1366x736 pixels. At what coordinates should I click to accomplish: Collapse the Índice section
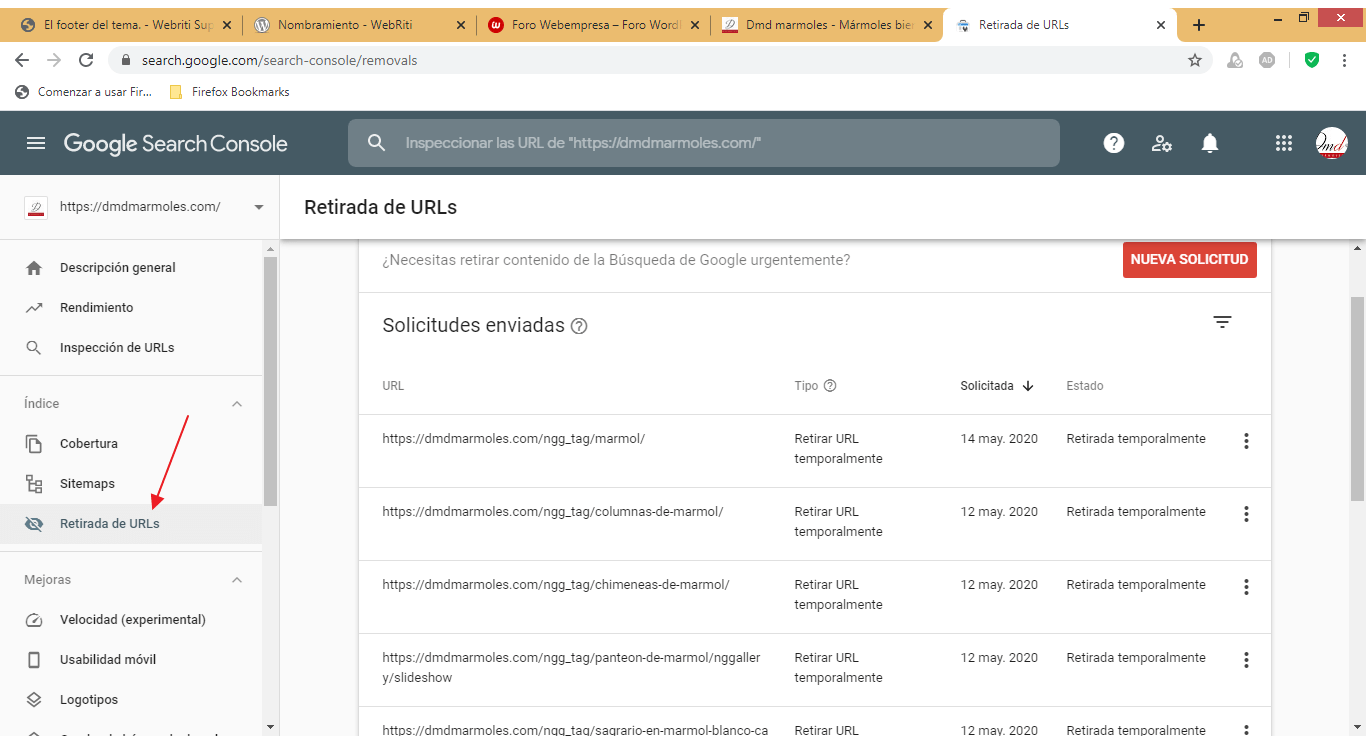click(x=237, y=404)
